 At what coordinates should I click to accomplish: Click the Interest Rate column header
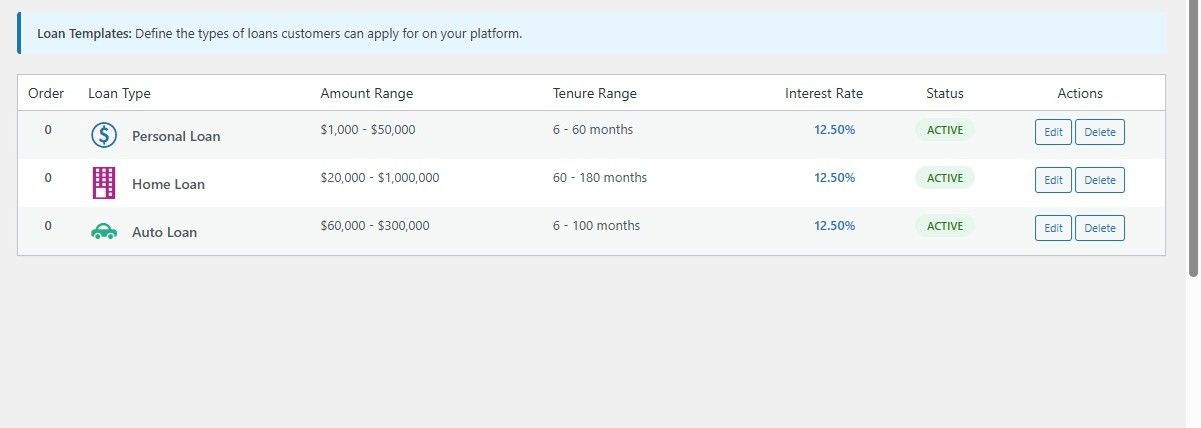823,93
